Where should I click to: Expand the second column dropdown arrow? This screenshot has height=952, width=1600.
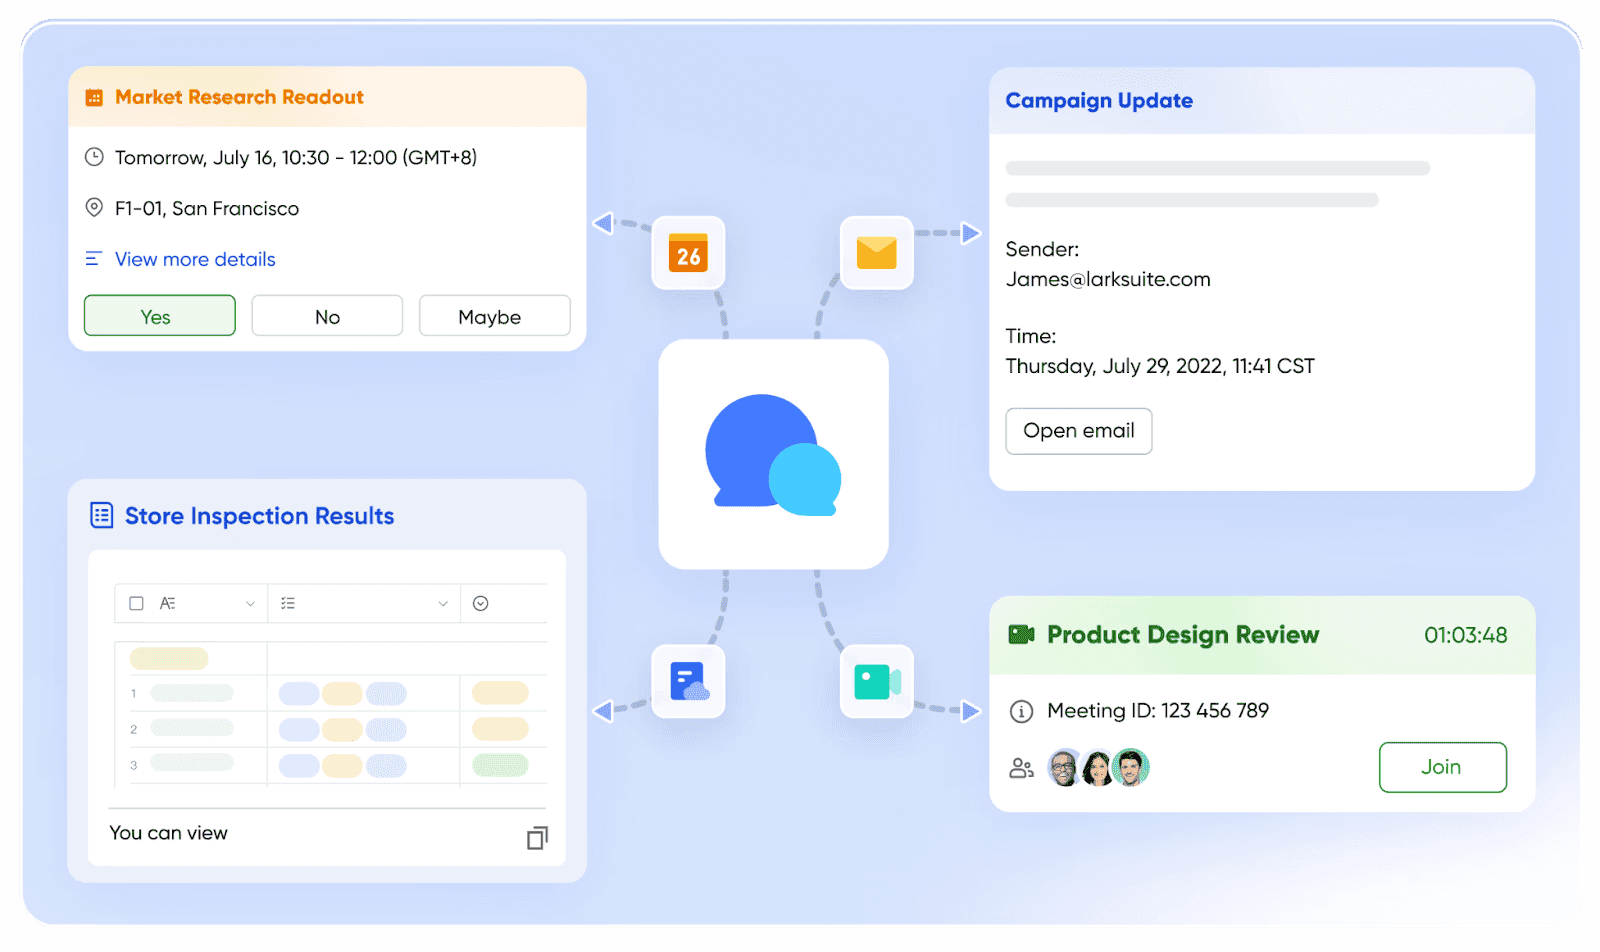click(442, 603)
